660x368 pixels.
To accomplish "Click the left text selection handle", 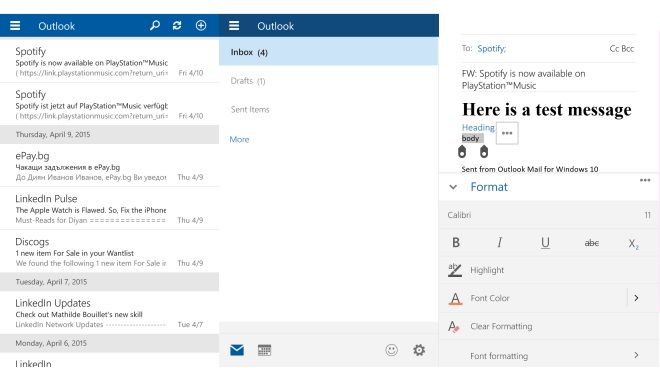I will pyautogui.click(x=462, y=152).
